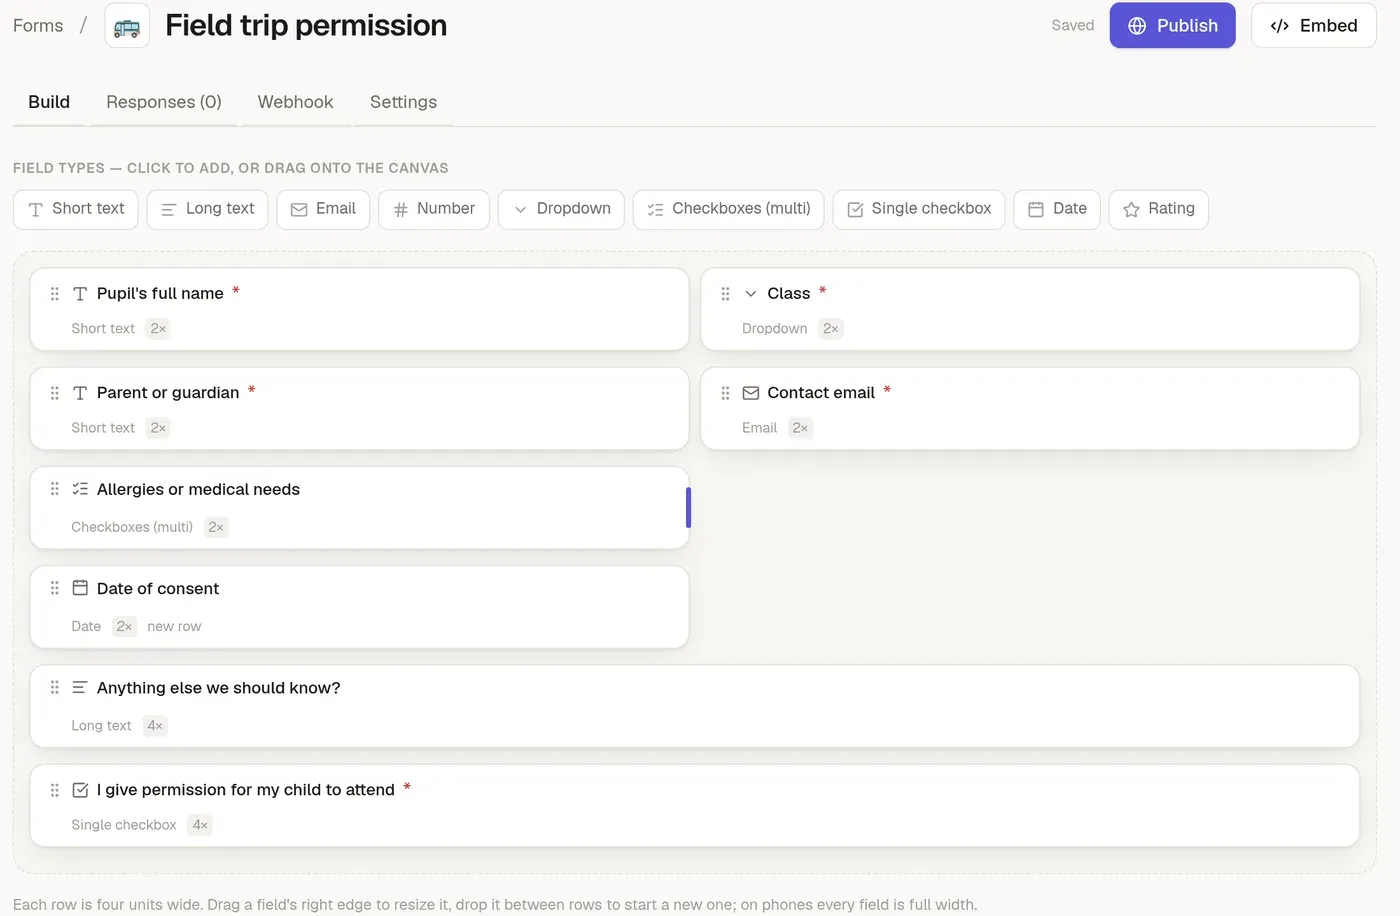Click the lines icon beside Anything else we should know
Image resolution: width=1400 pixels, height=916 pixels.
click(80, 688)
